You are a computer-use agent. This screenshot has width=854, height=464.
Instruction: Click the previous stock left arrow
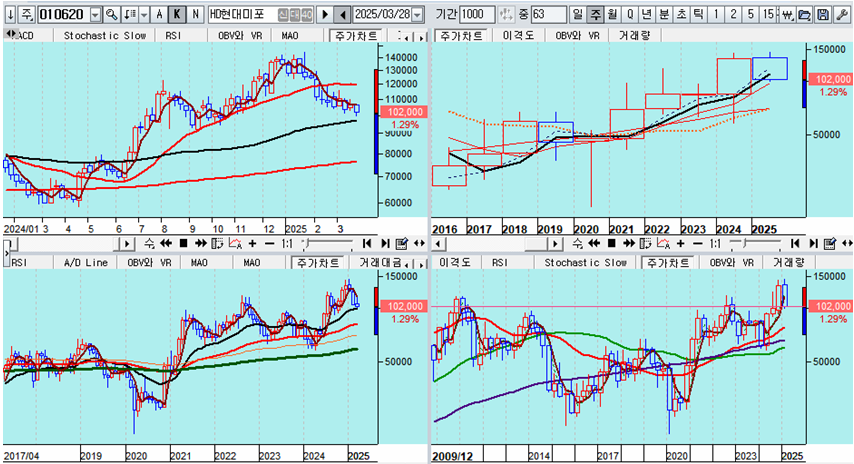pos(342,15)
